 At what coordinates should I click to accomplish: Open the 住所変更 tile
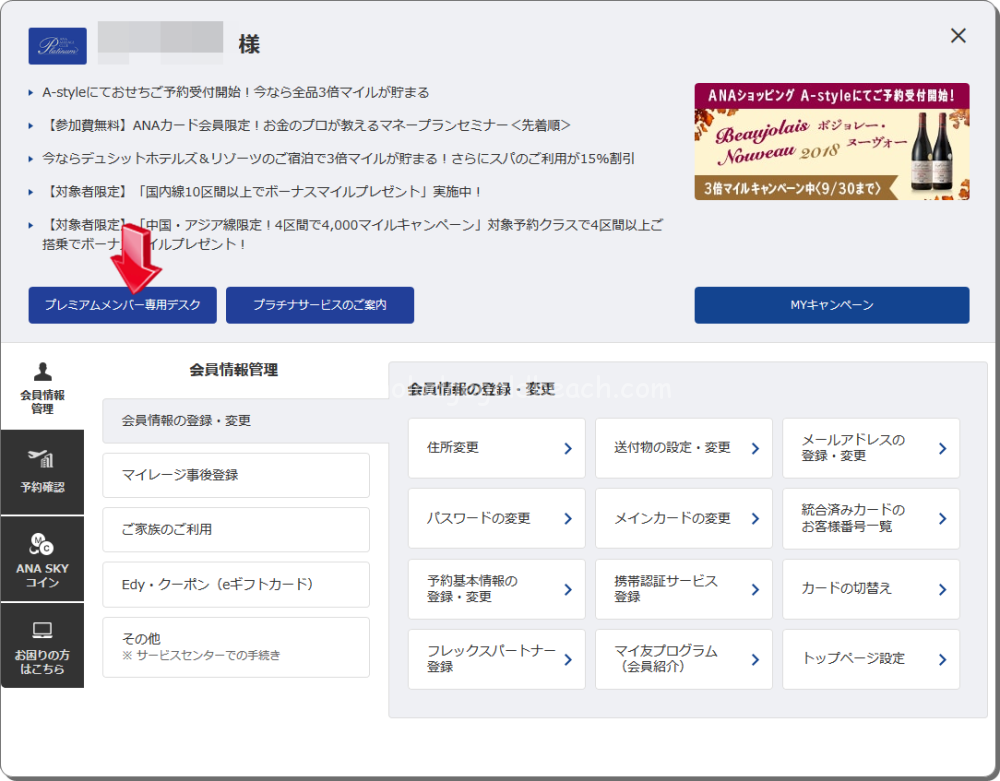pyautogui.click(x=497, y=448)
